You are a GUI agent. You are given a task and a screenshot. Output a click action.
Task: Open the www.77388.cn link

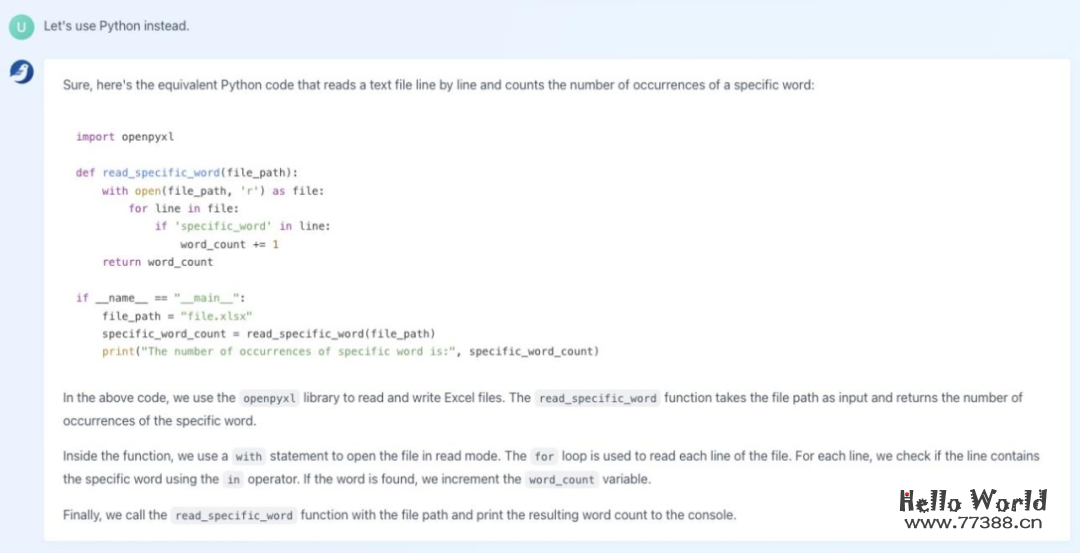click(x=972, y=521)
